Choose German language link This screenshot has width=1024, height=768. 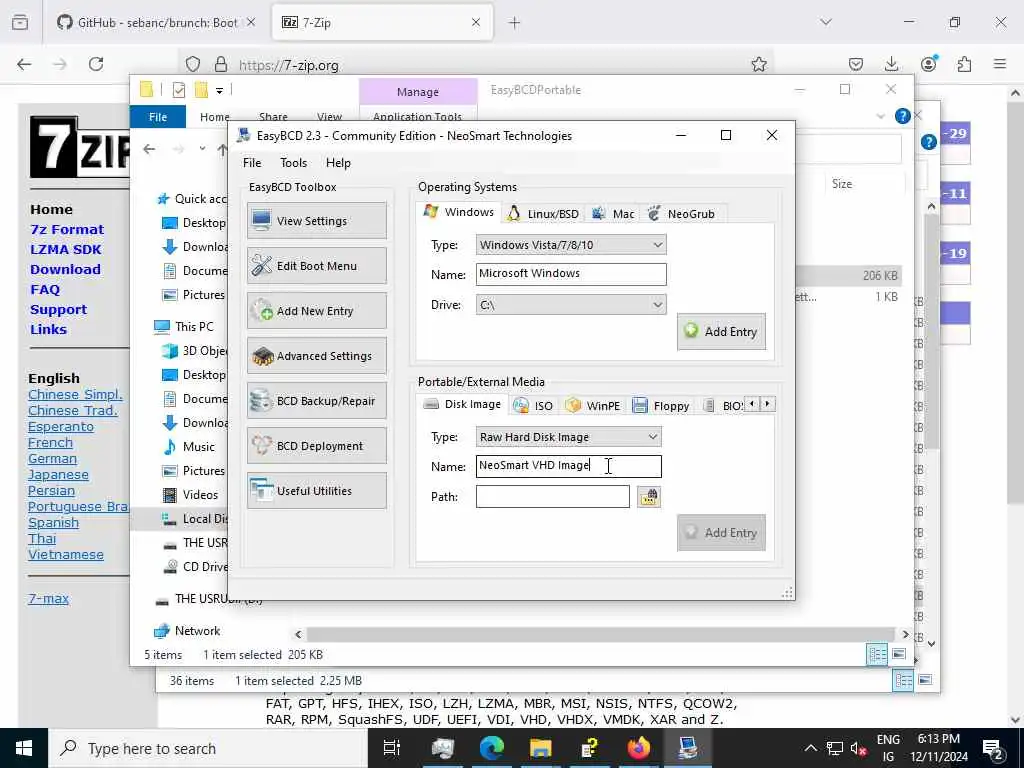click(52, 458)
